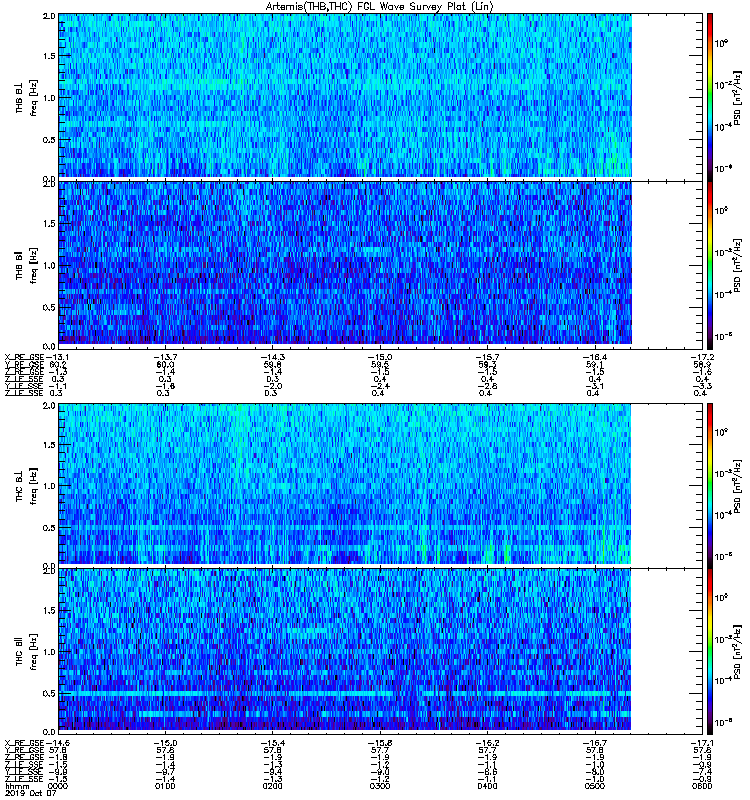Image resolution: width=750 pixels, height=800 pixels.
Task: Click the "0000" time label
Action: 57,786
